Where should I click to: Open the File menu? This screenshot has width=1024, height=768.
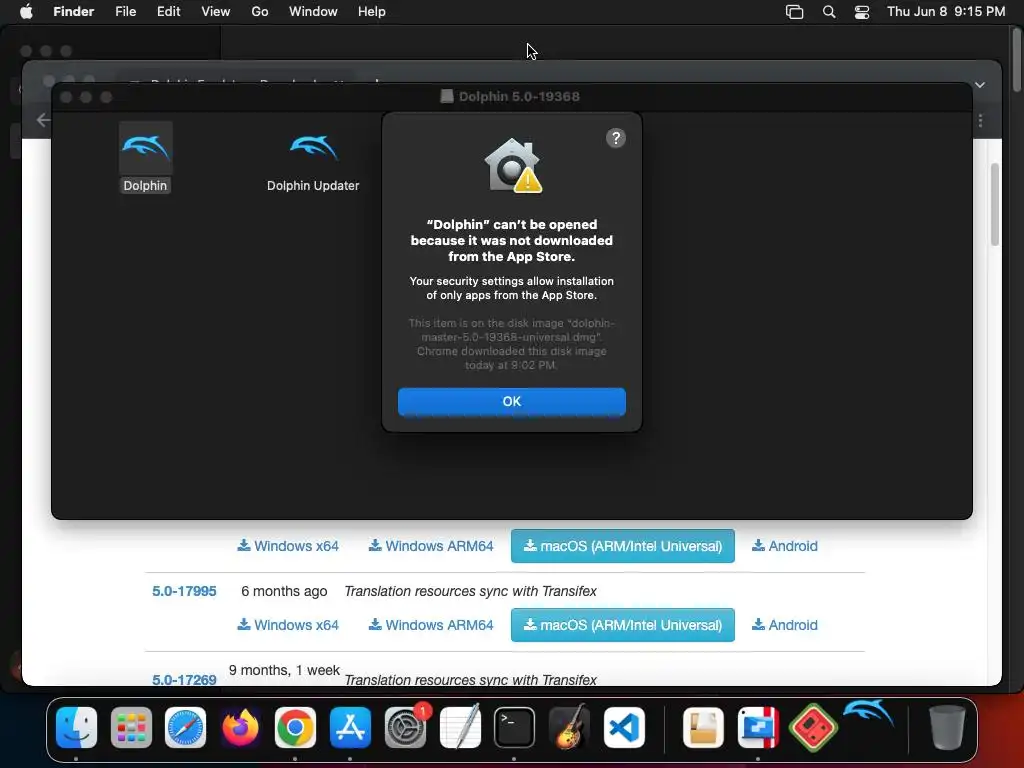[125, 12]
